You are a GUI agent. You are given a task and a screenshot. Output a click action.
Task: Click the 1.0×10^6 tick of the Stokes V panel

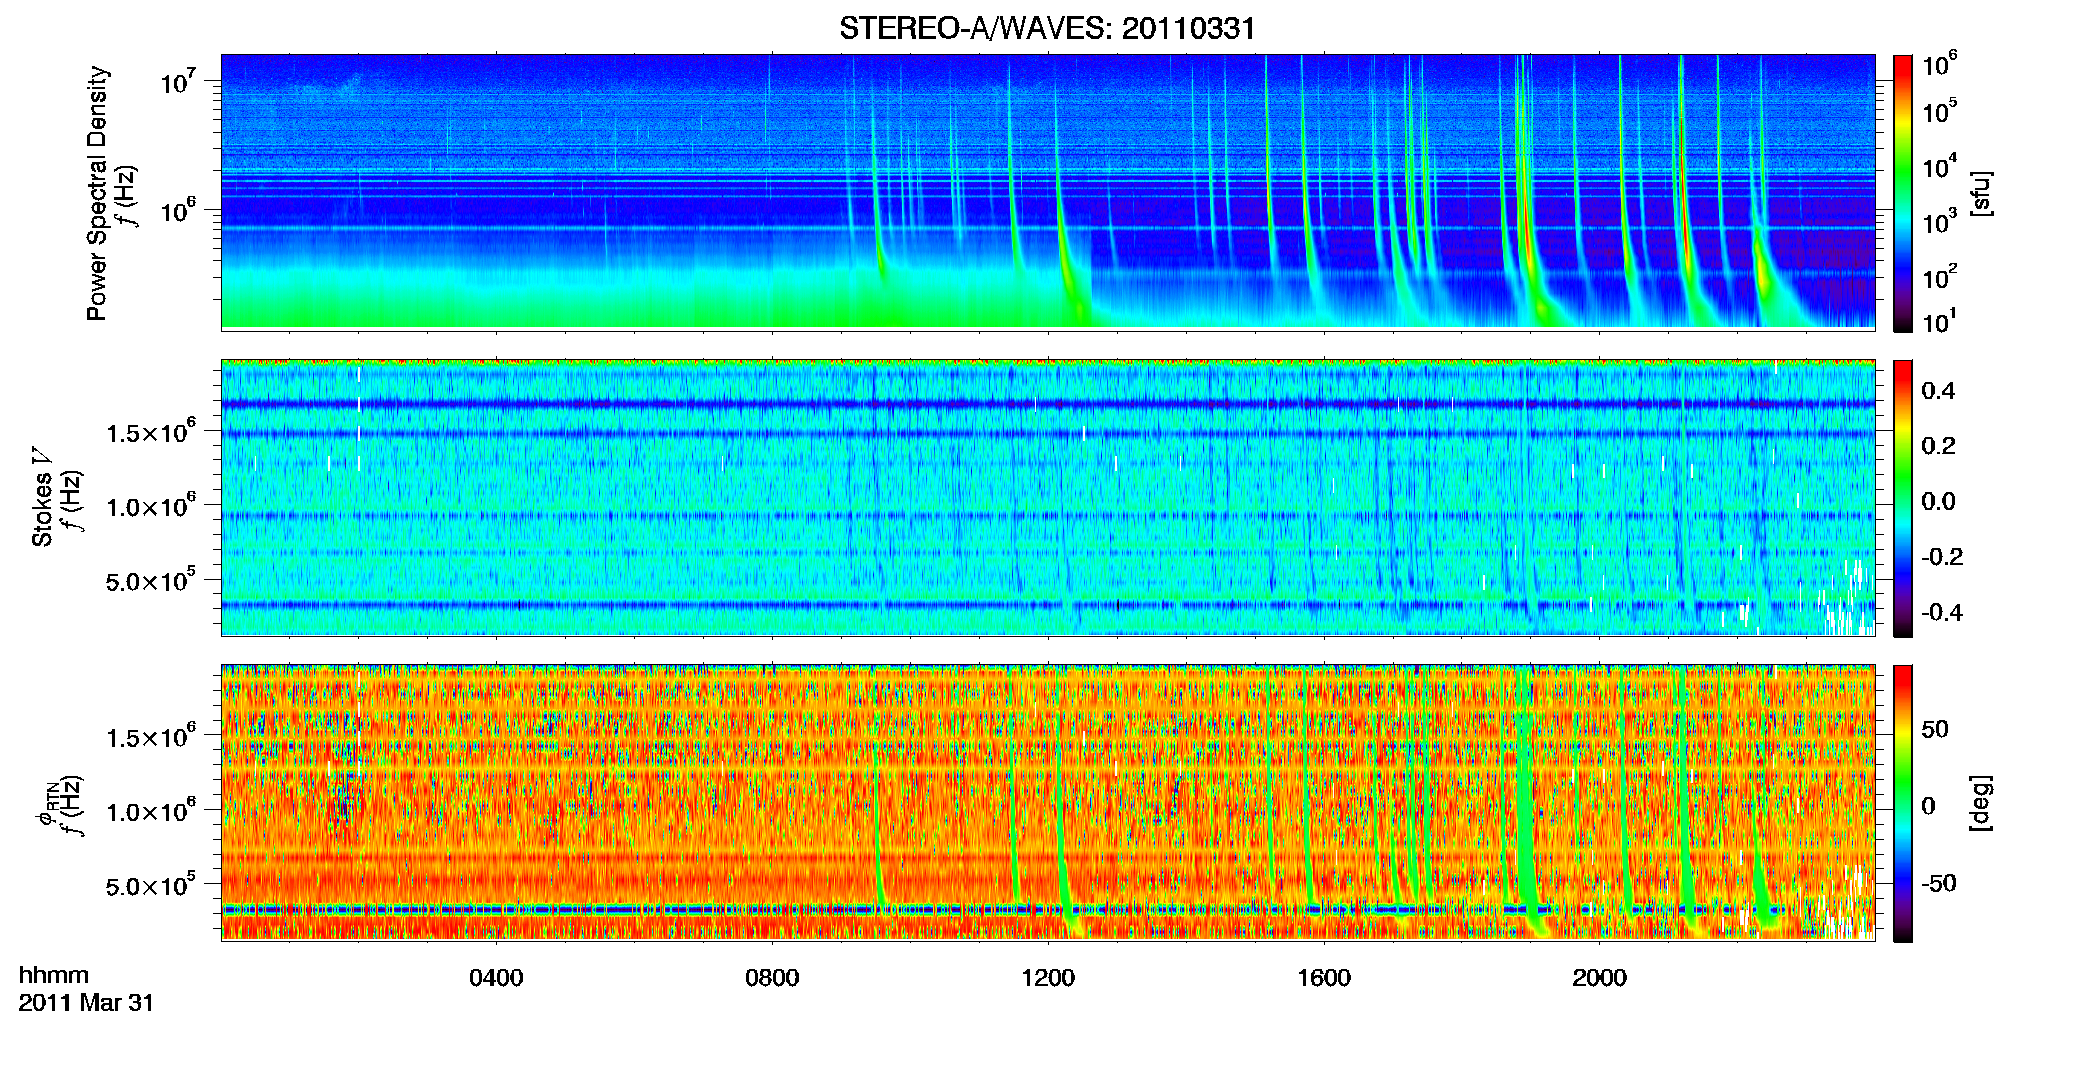tap(151, 506)
